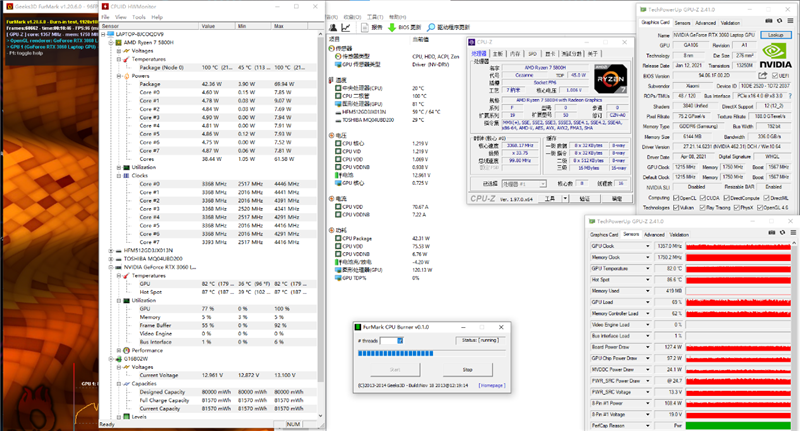
Task: Open HWMonitor File menu
Action: pyautogui.click(x=106, y=17)
